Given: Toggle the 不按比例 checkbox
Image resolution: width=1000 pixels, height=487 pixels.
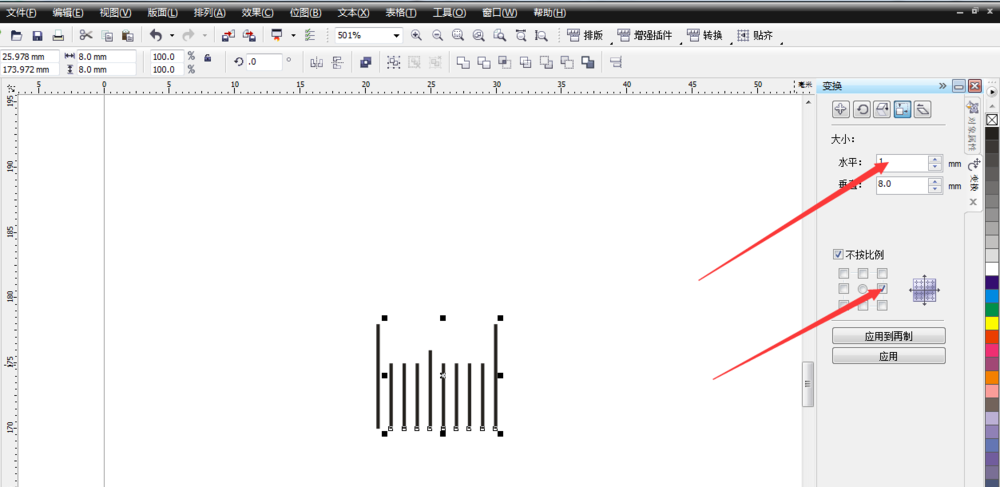Looking at the screenshot, I should (839, 255).
